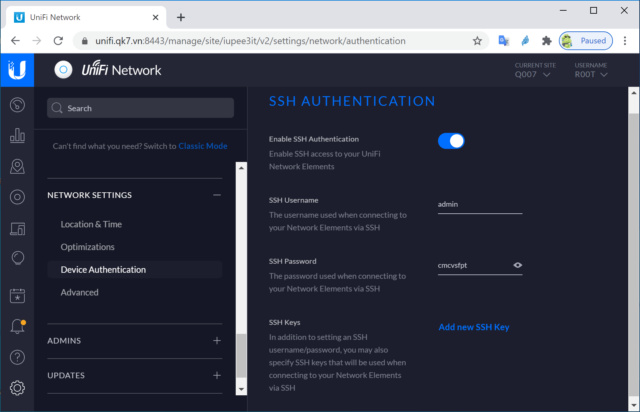Open a new browser tab
Viewport: 640px width, 412px height.
pos(181,18)
